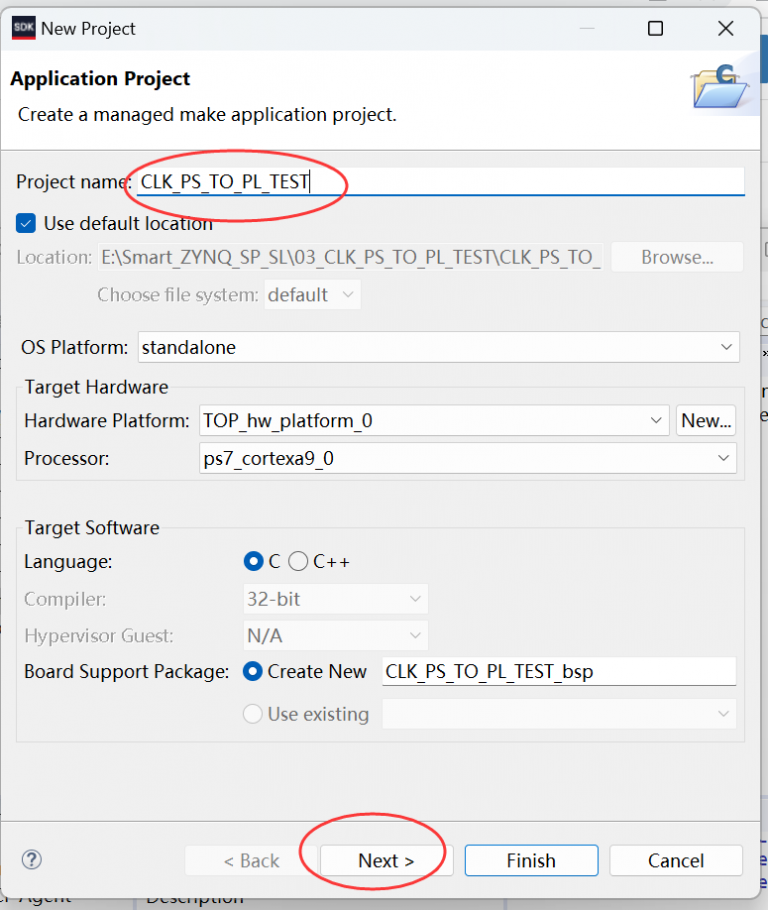
Task: Select Create New board support package option
Action: (253, 672)
